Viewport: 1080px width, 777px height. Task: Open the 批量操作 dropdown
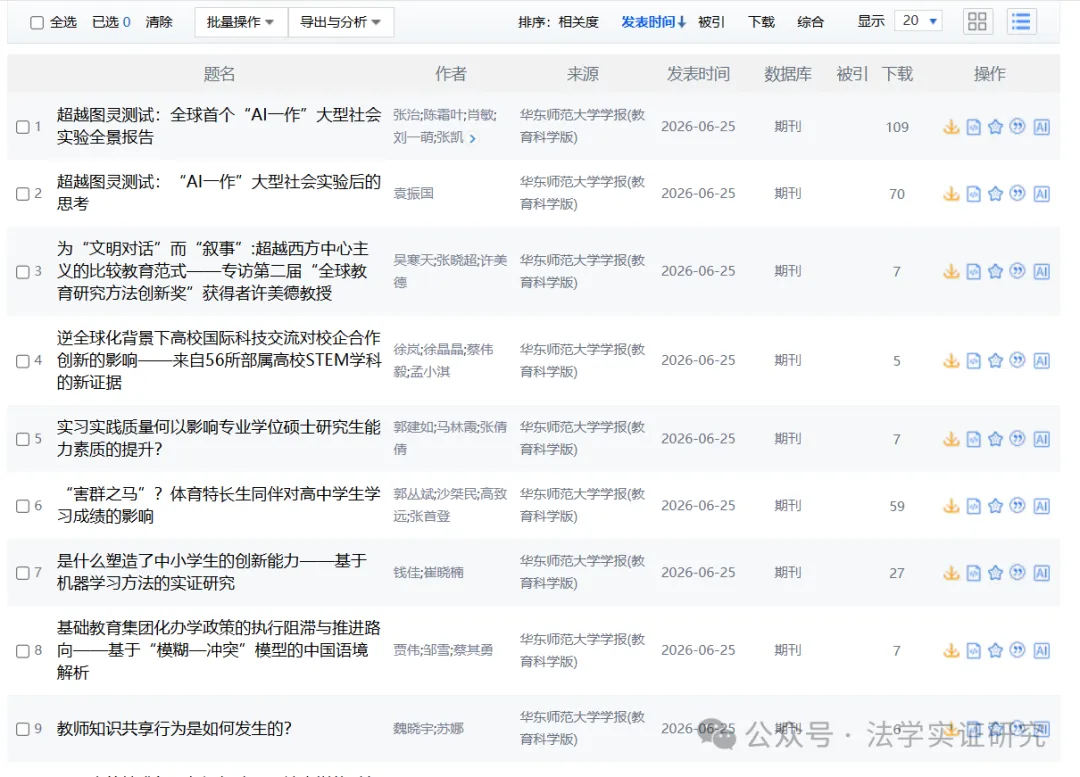[x=240, y=22]
